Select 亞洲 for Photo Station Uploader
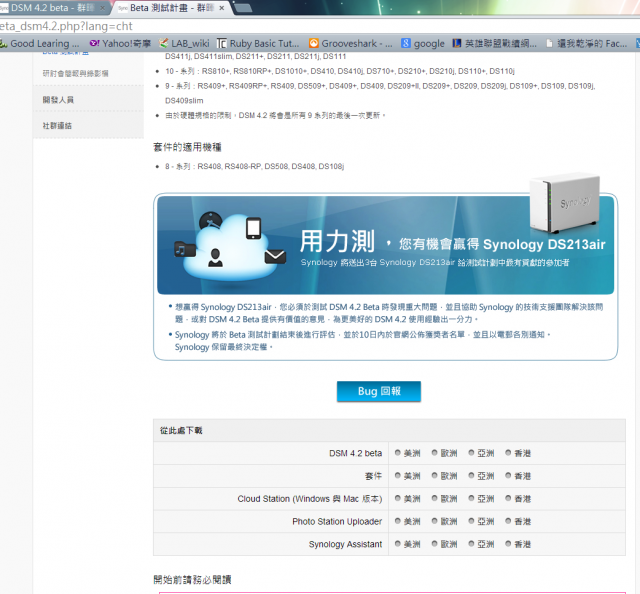640x594 pixels. click(471, 521)
